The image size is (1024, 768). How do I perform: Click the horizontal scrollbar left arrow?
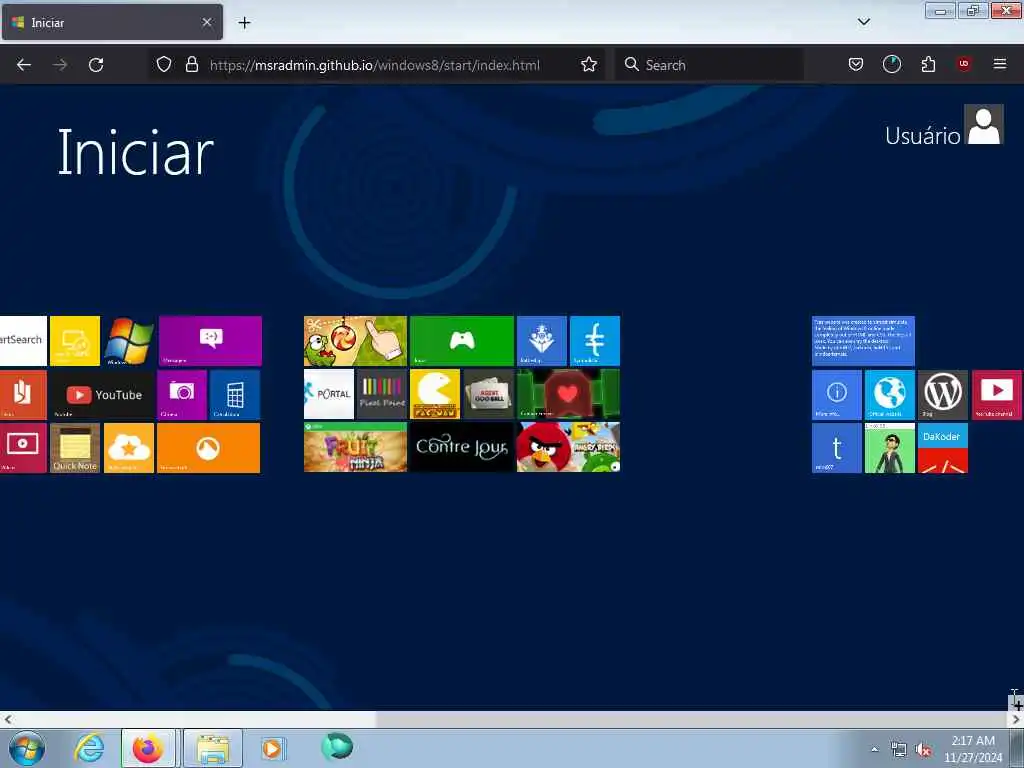click(7, 719)
